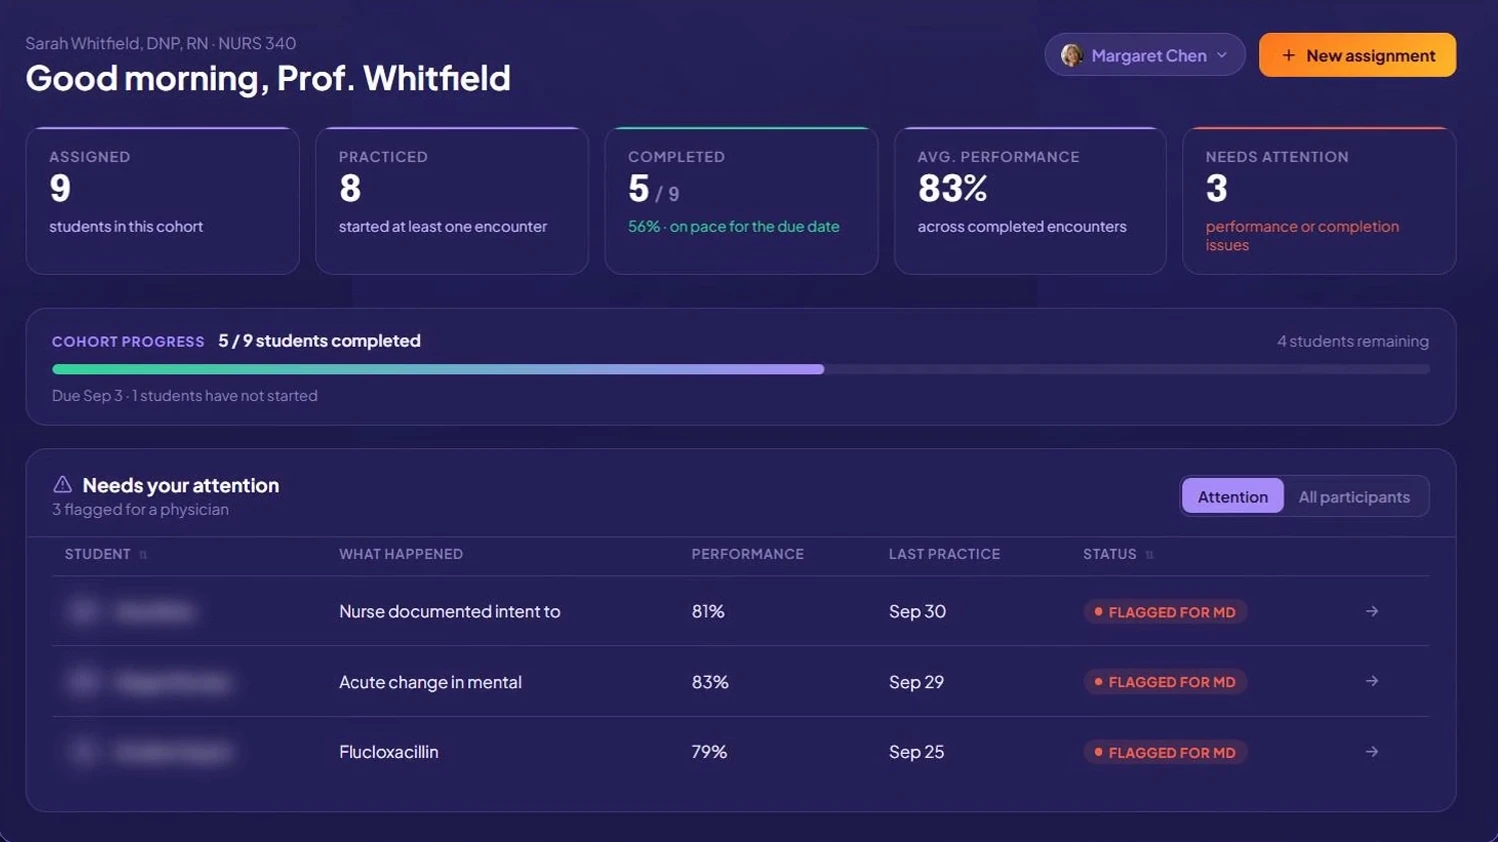
Task: Sort by the Status column icon
Action: [1149, 555]
